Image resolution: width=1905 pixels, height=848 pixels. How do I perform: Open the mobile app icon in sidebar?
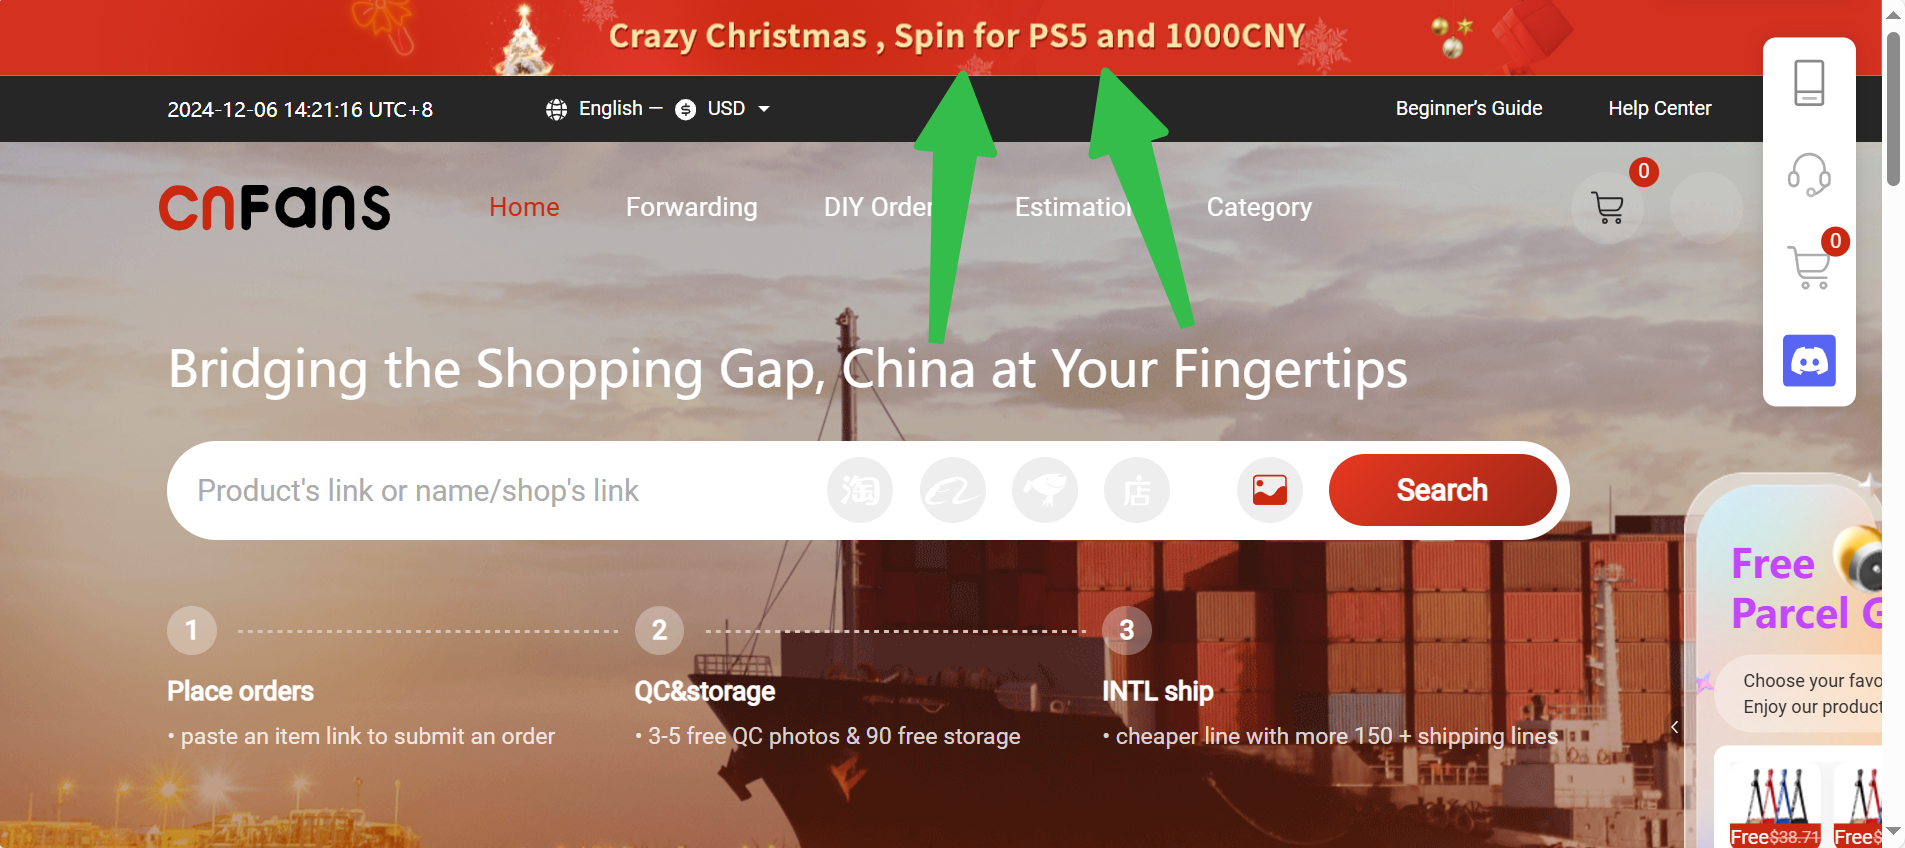tap(1809, 83)
